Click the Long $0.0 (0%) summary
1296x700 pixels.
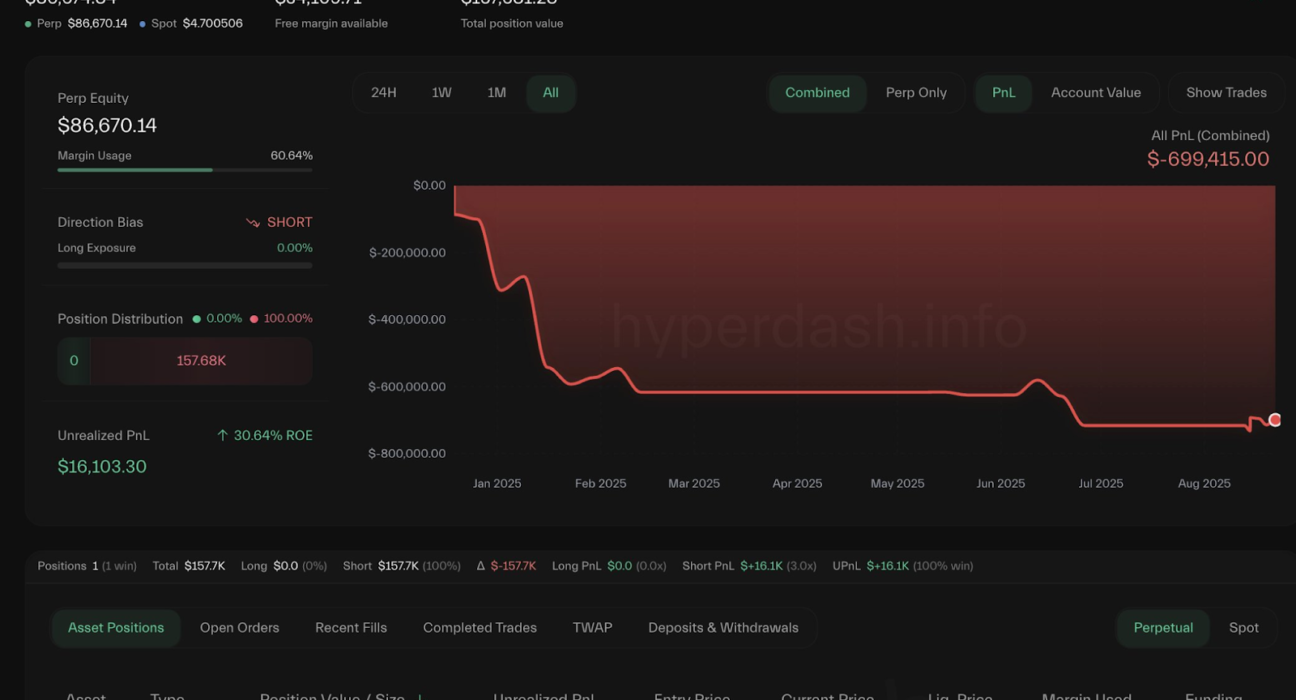284,566
